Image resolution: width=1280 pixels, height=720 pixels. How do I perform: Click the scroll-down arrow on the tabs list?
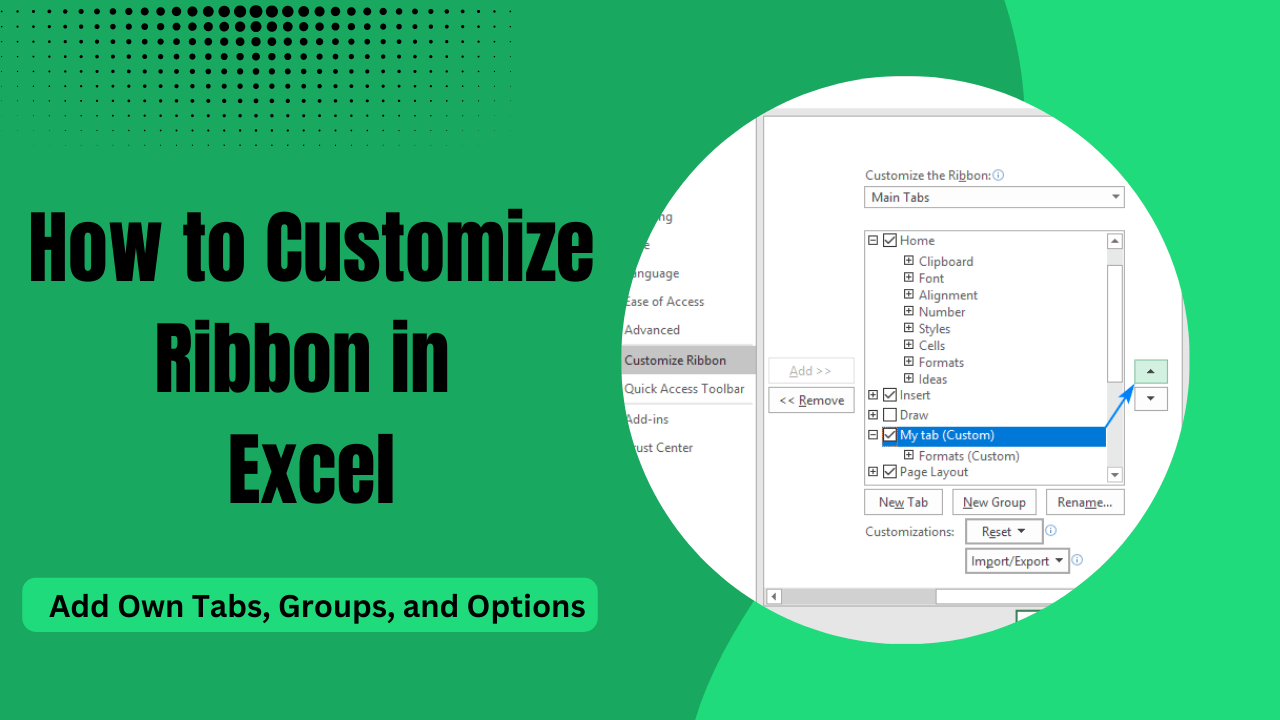(1114, 474)
